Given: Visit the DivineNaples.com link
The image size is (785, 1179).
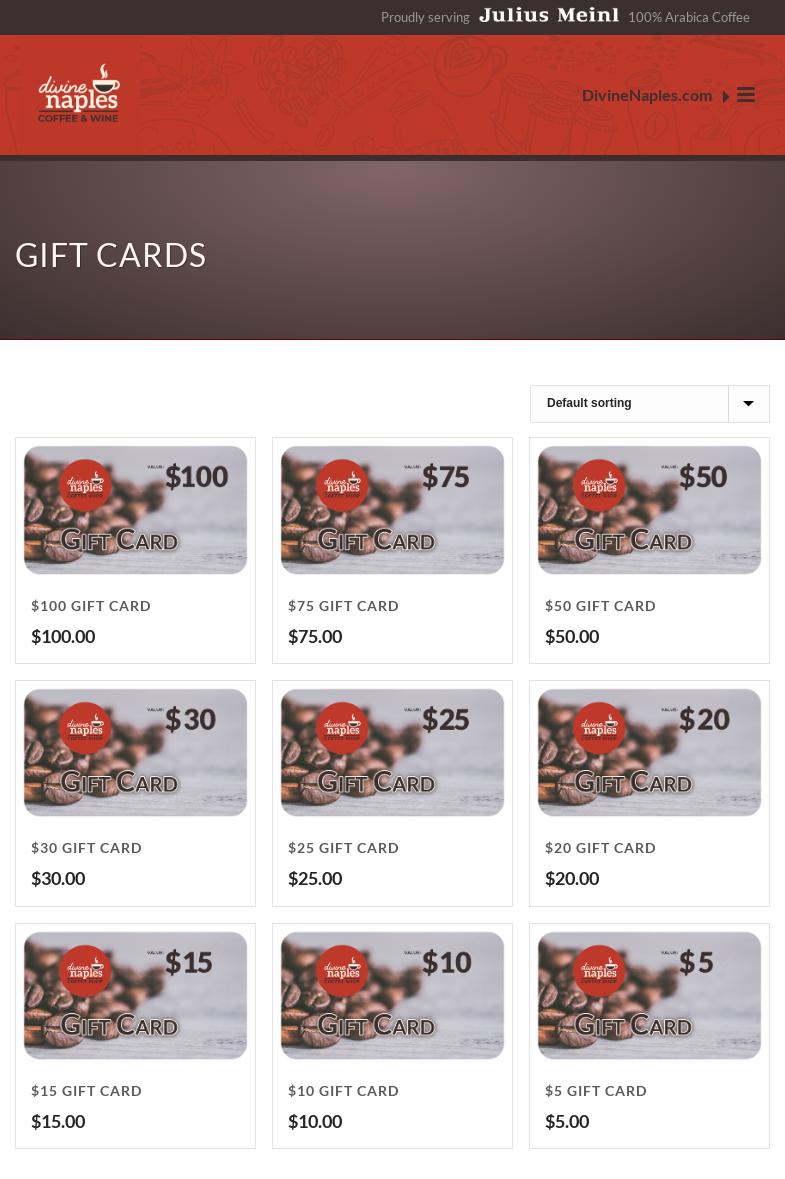Looking at the screenshot, I should (647, 95).
